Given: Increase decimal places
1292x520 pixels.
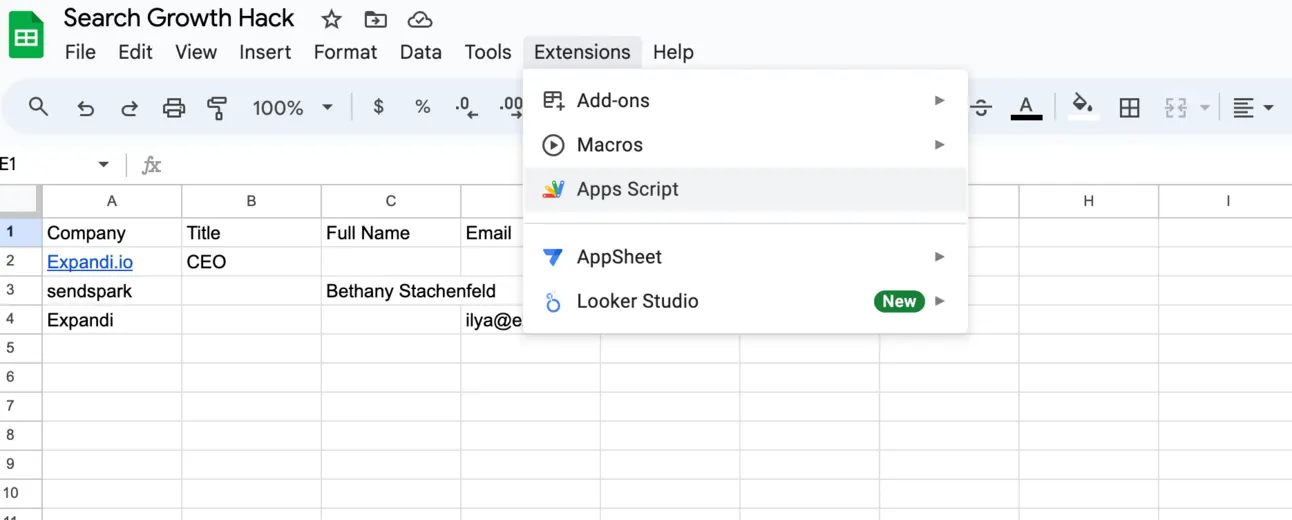Looking at the screenshot, I should pos(510,107).
